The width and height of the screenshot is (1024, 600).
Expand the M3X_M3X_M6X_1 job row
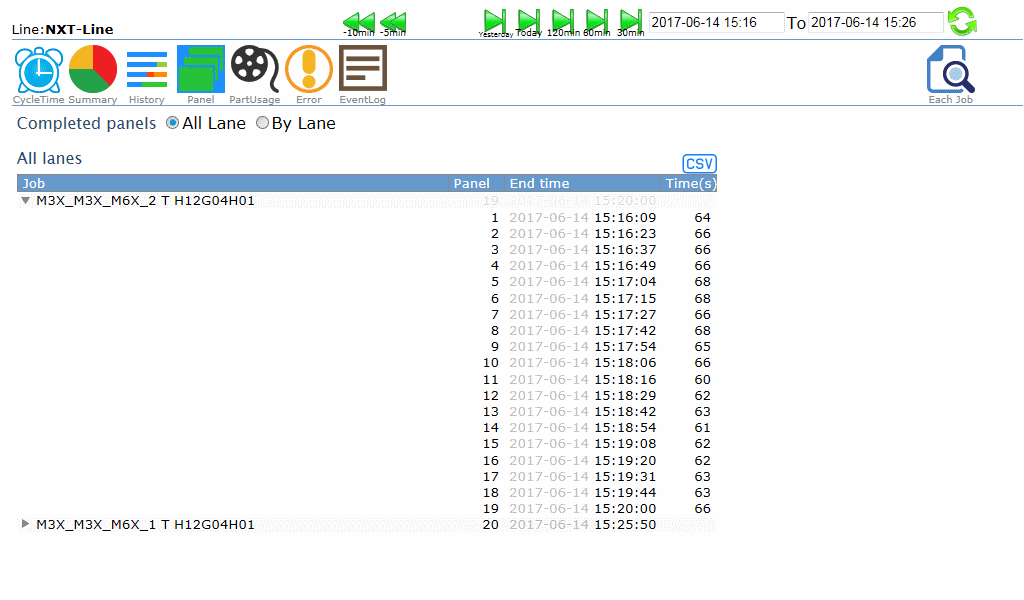[26, 524]
